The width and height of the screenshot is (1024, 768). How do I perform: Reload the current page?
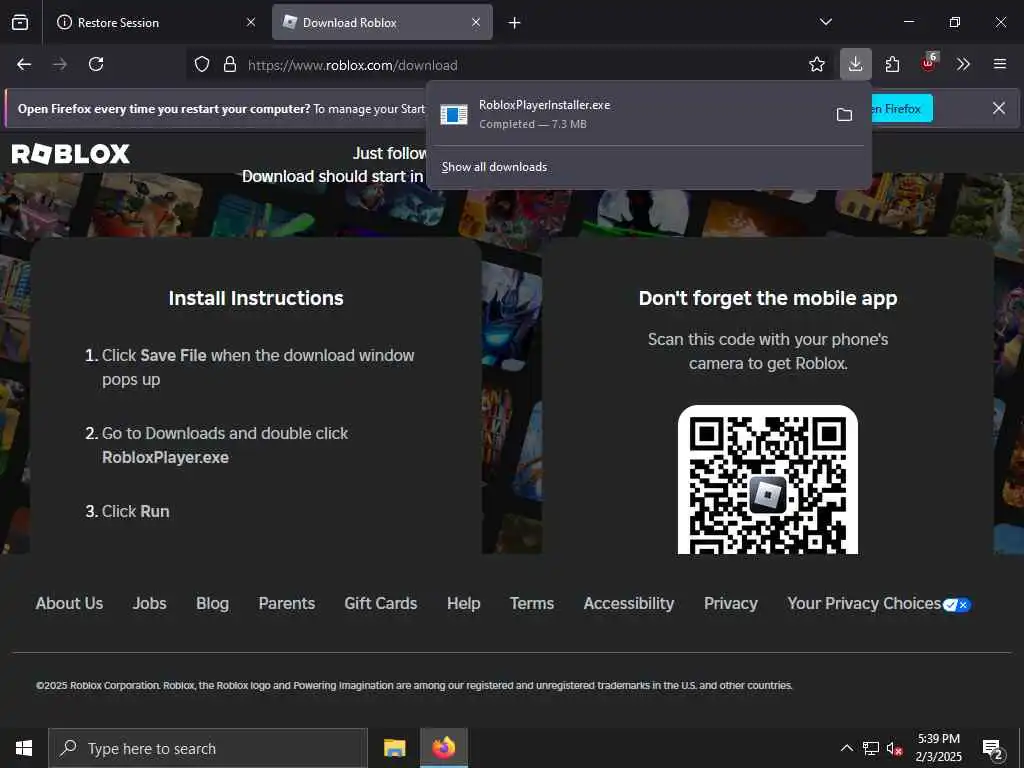pos(96,64)
